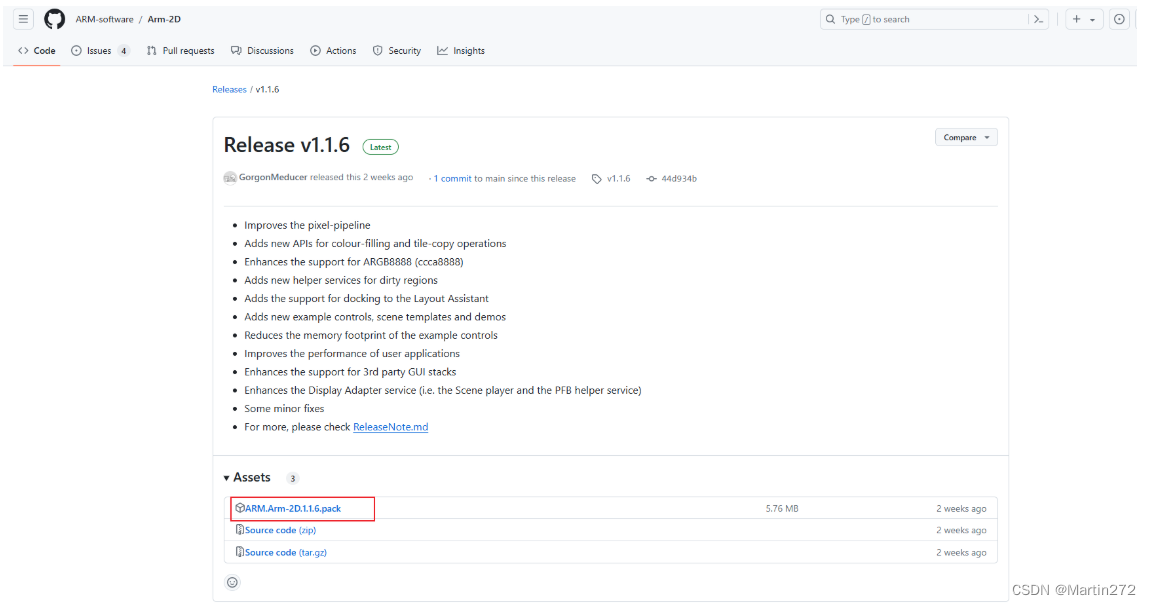
Task: Switch to the Actions tab
Action: [x=333, y=51]
